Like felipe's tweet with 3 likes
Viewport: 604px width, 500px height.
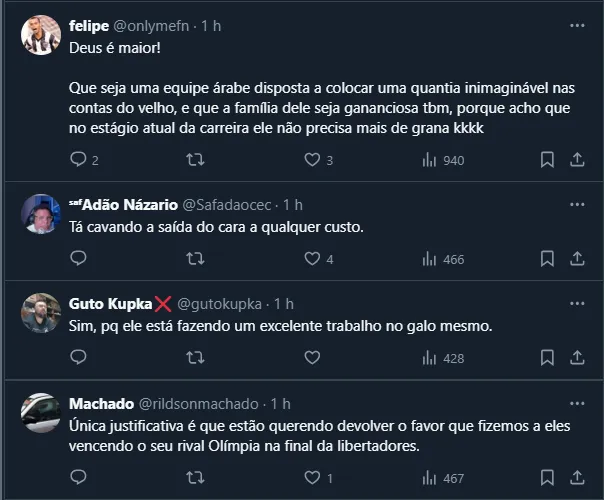point(311,160)
